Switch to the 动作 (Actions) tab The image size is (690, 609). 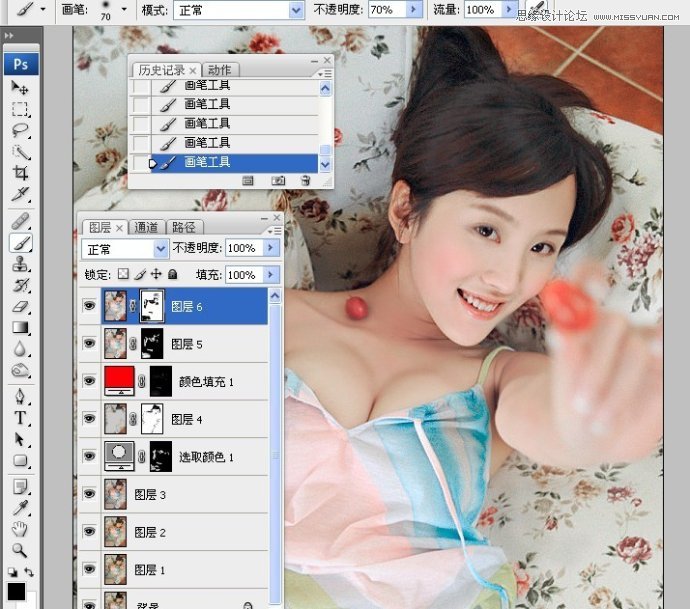(219, 70)
